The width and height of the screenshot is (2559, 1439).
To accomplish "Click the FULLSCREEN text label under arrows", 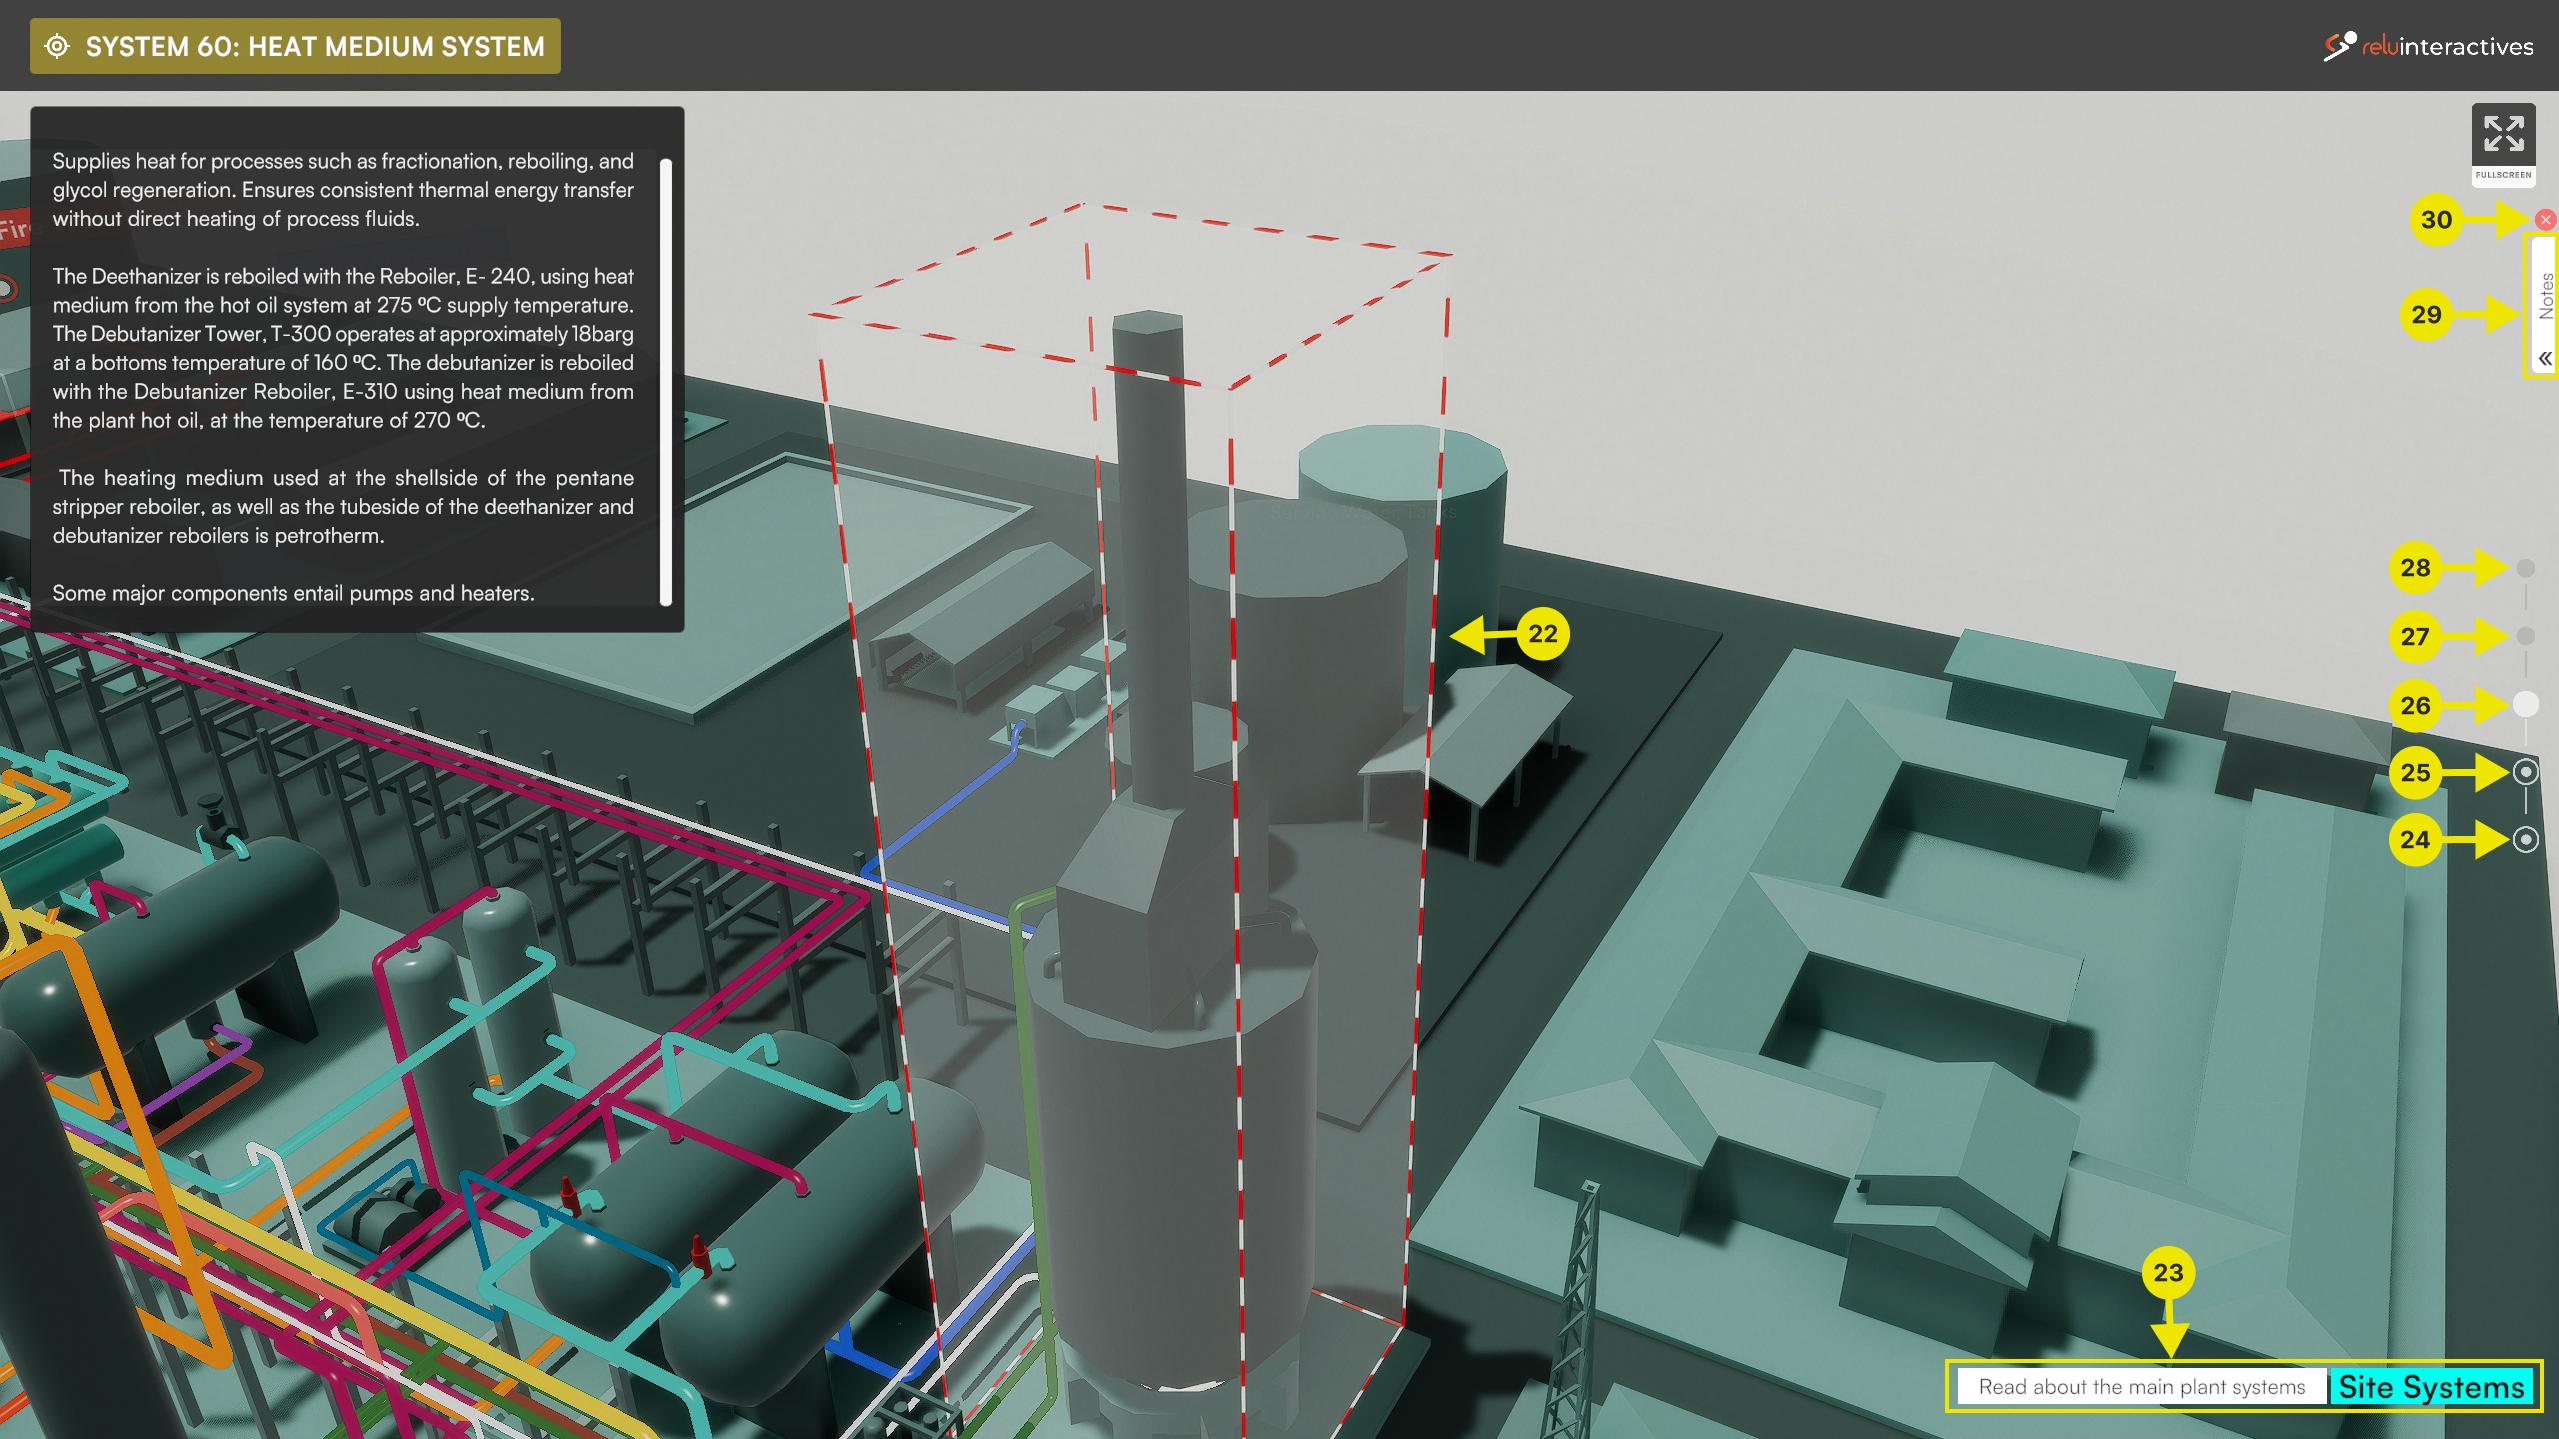I will point(2503,175).
